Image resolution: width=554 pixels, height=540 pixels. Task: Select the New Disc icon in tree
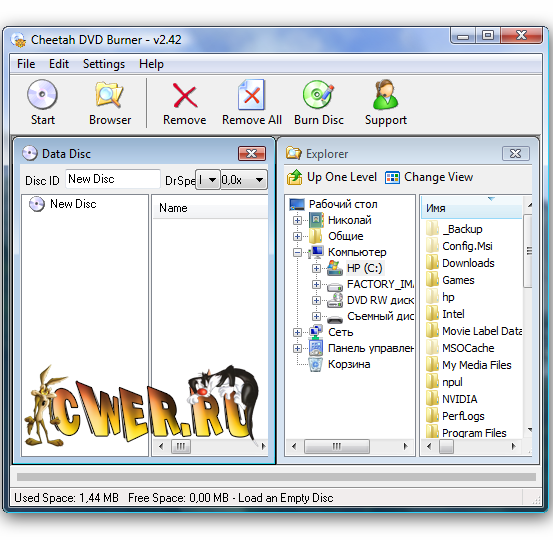pyautogui.click(x=37, y=204)
